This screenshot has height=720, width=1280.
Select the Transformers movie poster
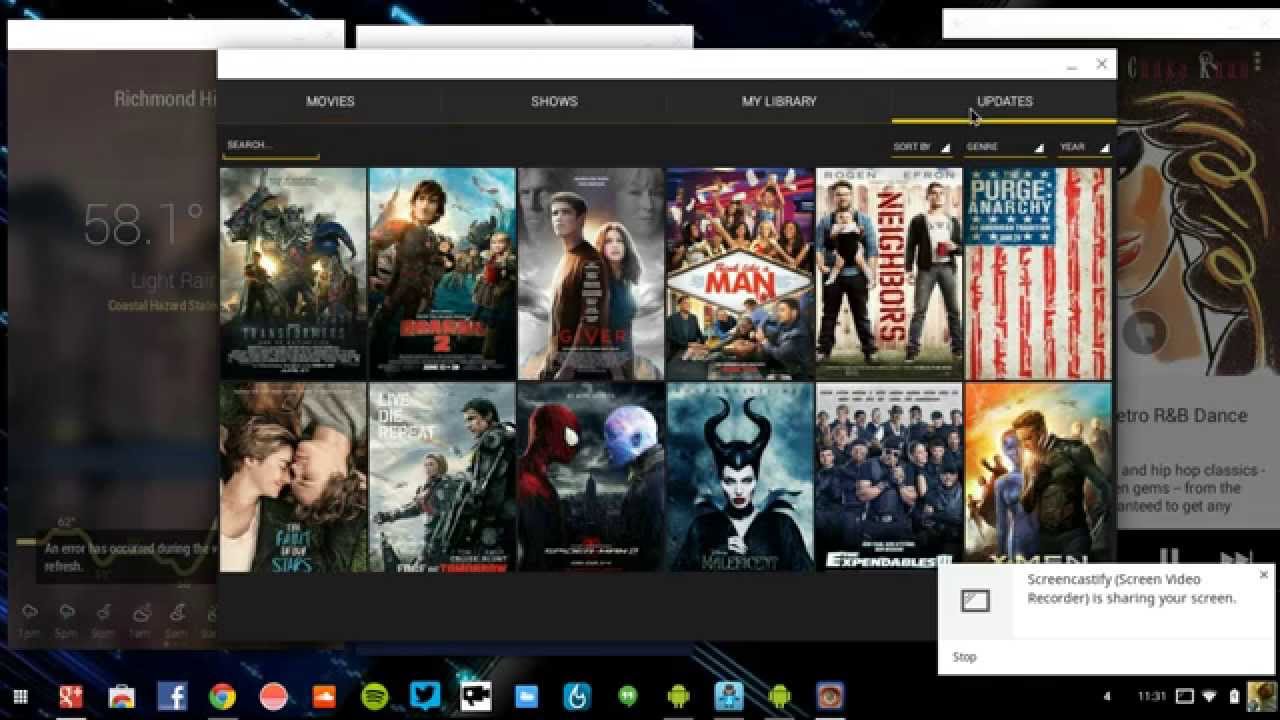click(x=293, y=273)
